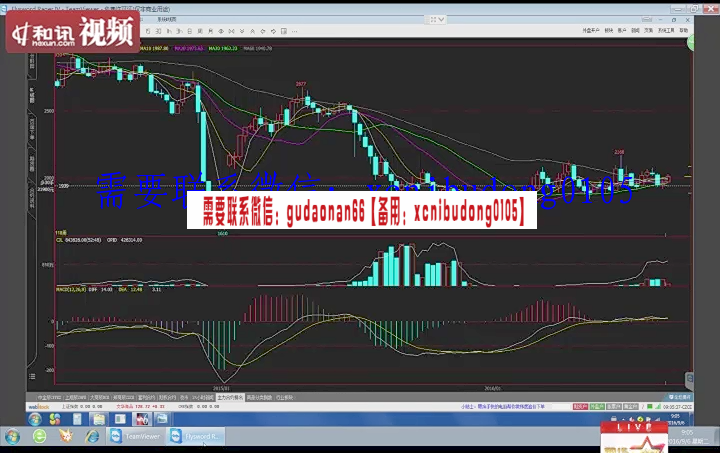This screenshot has width=723, height=453.
Task: Open the remote Windows Start button
Action: tap(35, 419)
